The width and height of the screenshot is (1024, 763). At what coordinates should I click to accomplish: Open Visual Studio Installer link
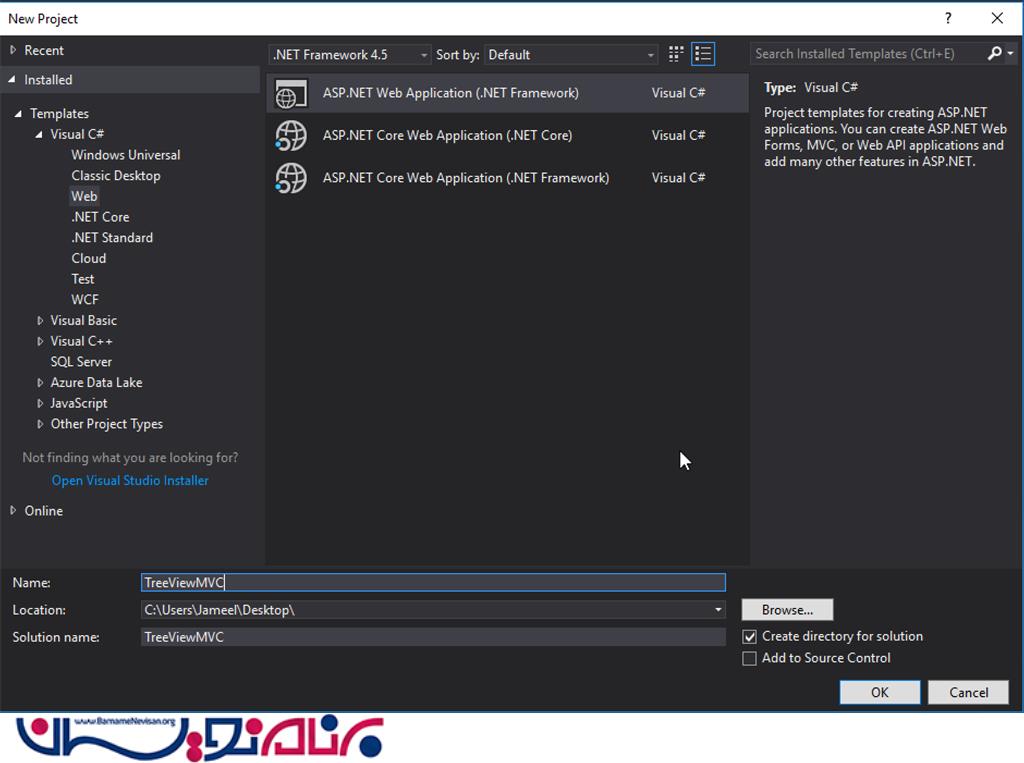130,481
